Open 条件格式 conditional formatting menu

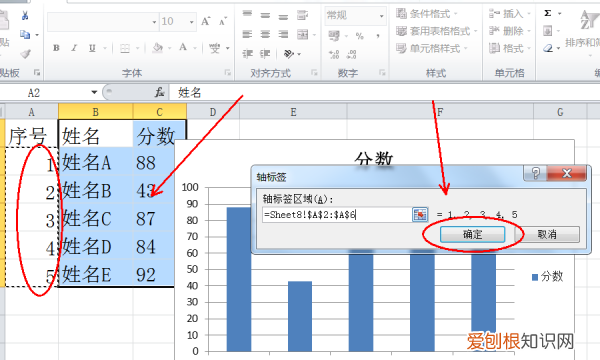click(427, 14)
